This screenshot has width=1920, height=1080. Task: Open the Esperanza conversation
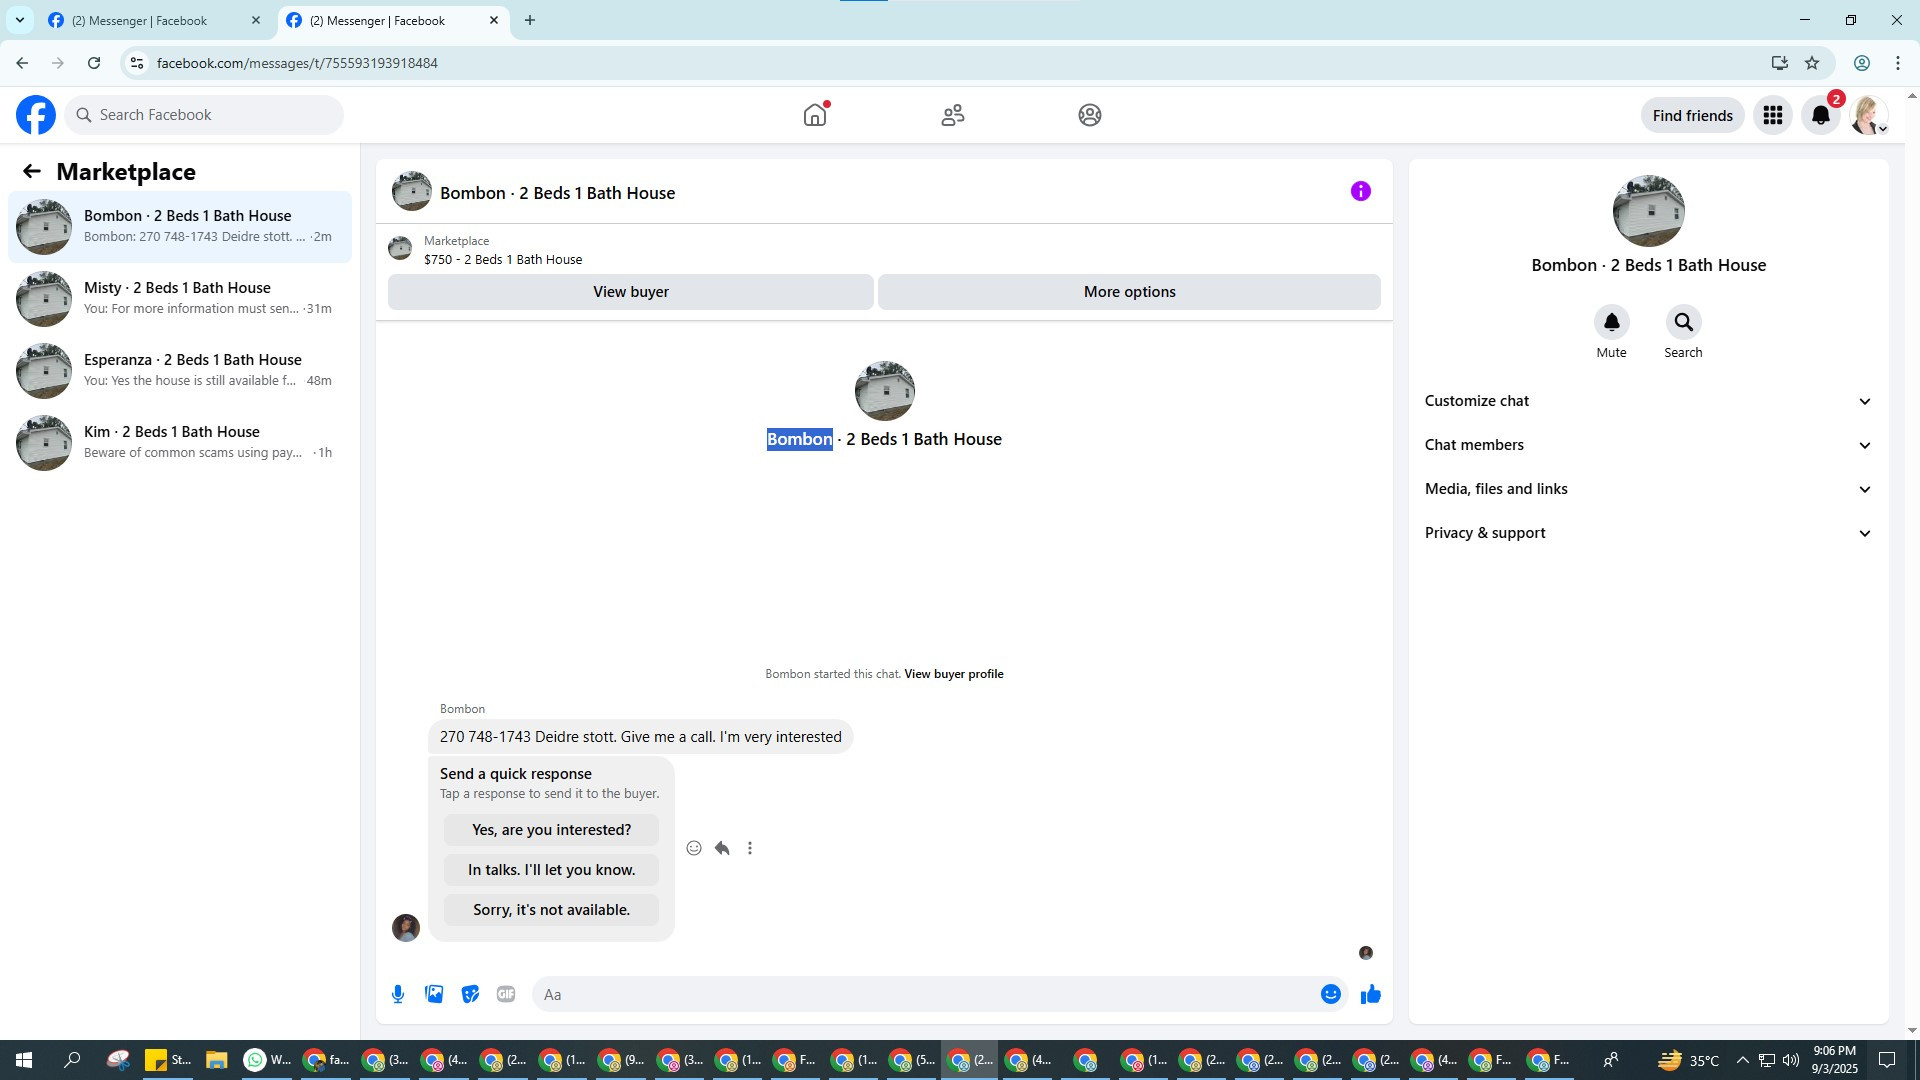[180, 370]
